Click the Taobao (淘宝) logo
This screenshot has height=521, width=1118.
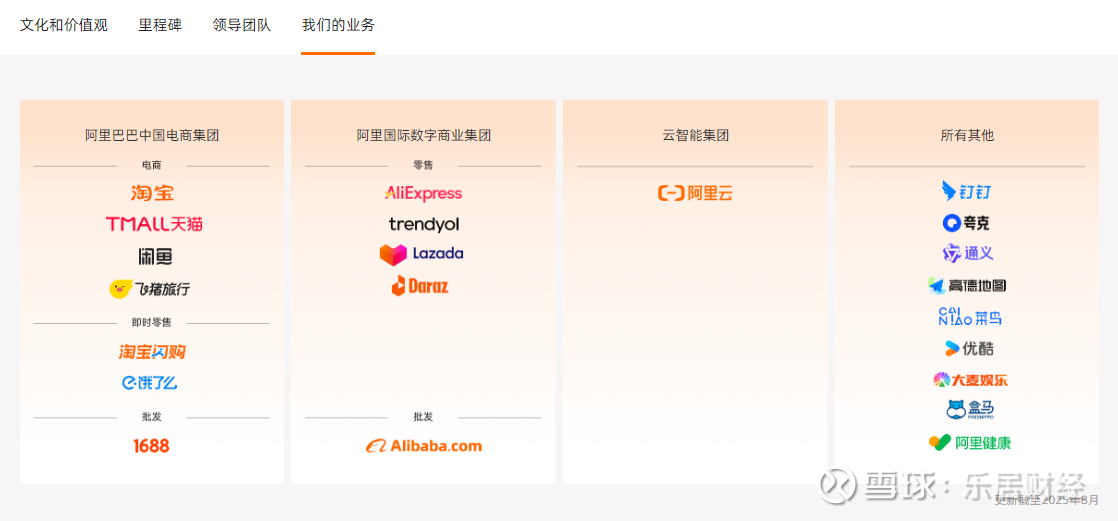tap(152, 192)
